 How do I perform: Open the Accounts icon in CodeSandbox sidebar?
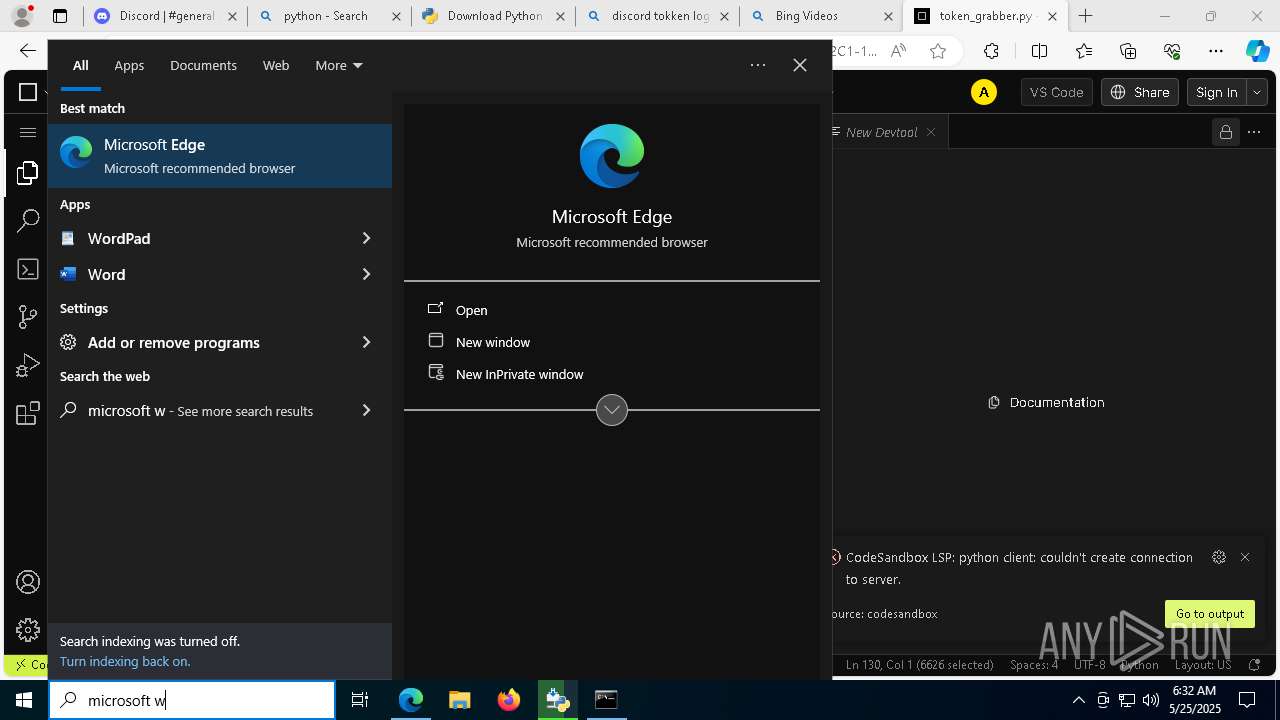click(x=28, y=582)
